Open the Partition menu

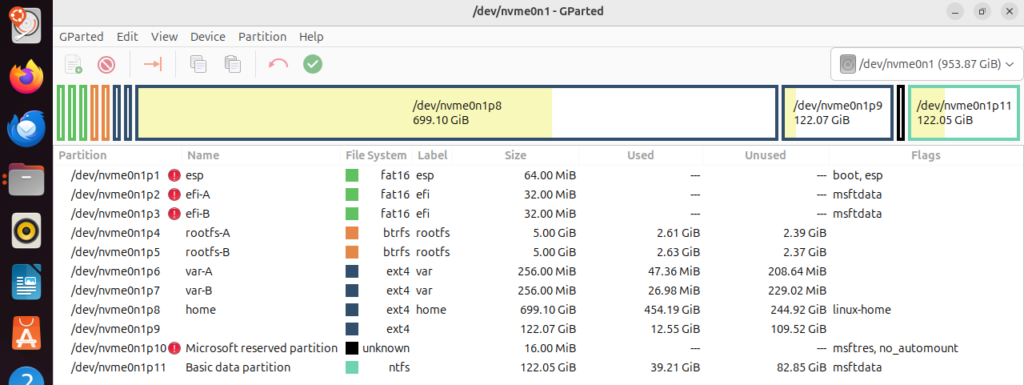pos(262,37)
